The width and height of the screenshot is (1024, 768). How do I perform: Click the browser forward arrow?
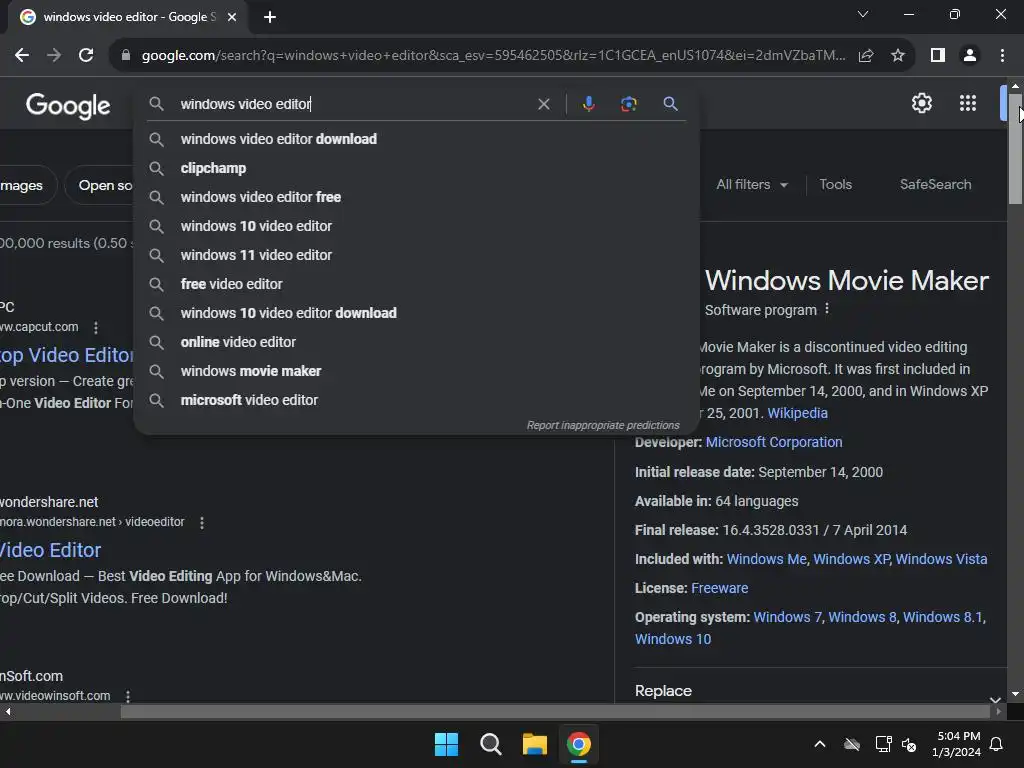pyautogui.click(x=54, y=56)
